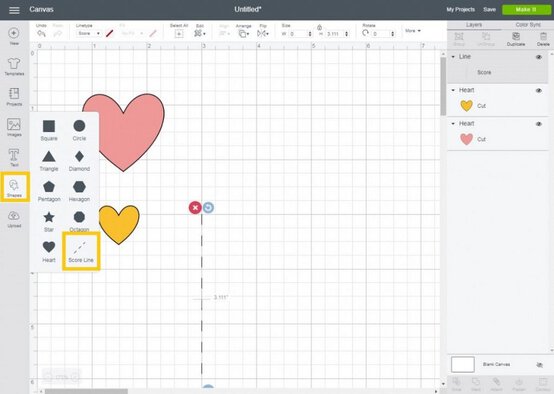This screenshot has height=394, width=554.
Task: Click the New canvas icon
Action: (x=14, y=33)
